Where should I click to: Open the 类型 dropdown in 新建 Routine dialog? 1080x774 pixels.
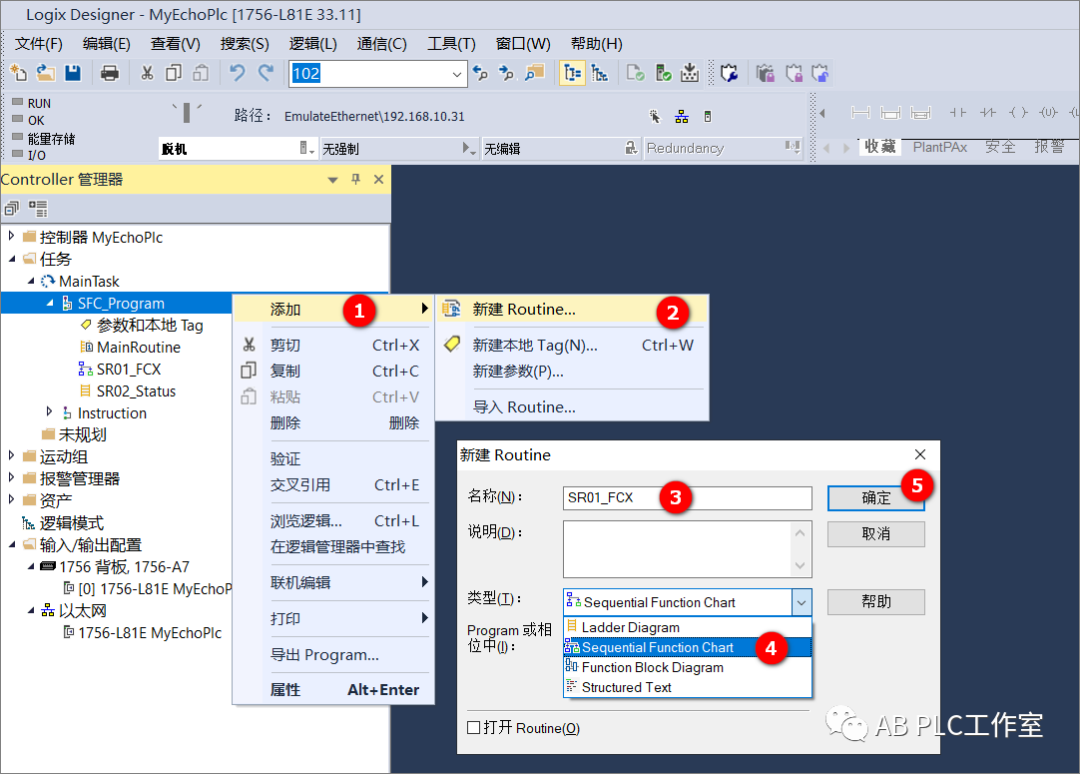click(x=802, y=603)
